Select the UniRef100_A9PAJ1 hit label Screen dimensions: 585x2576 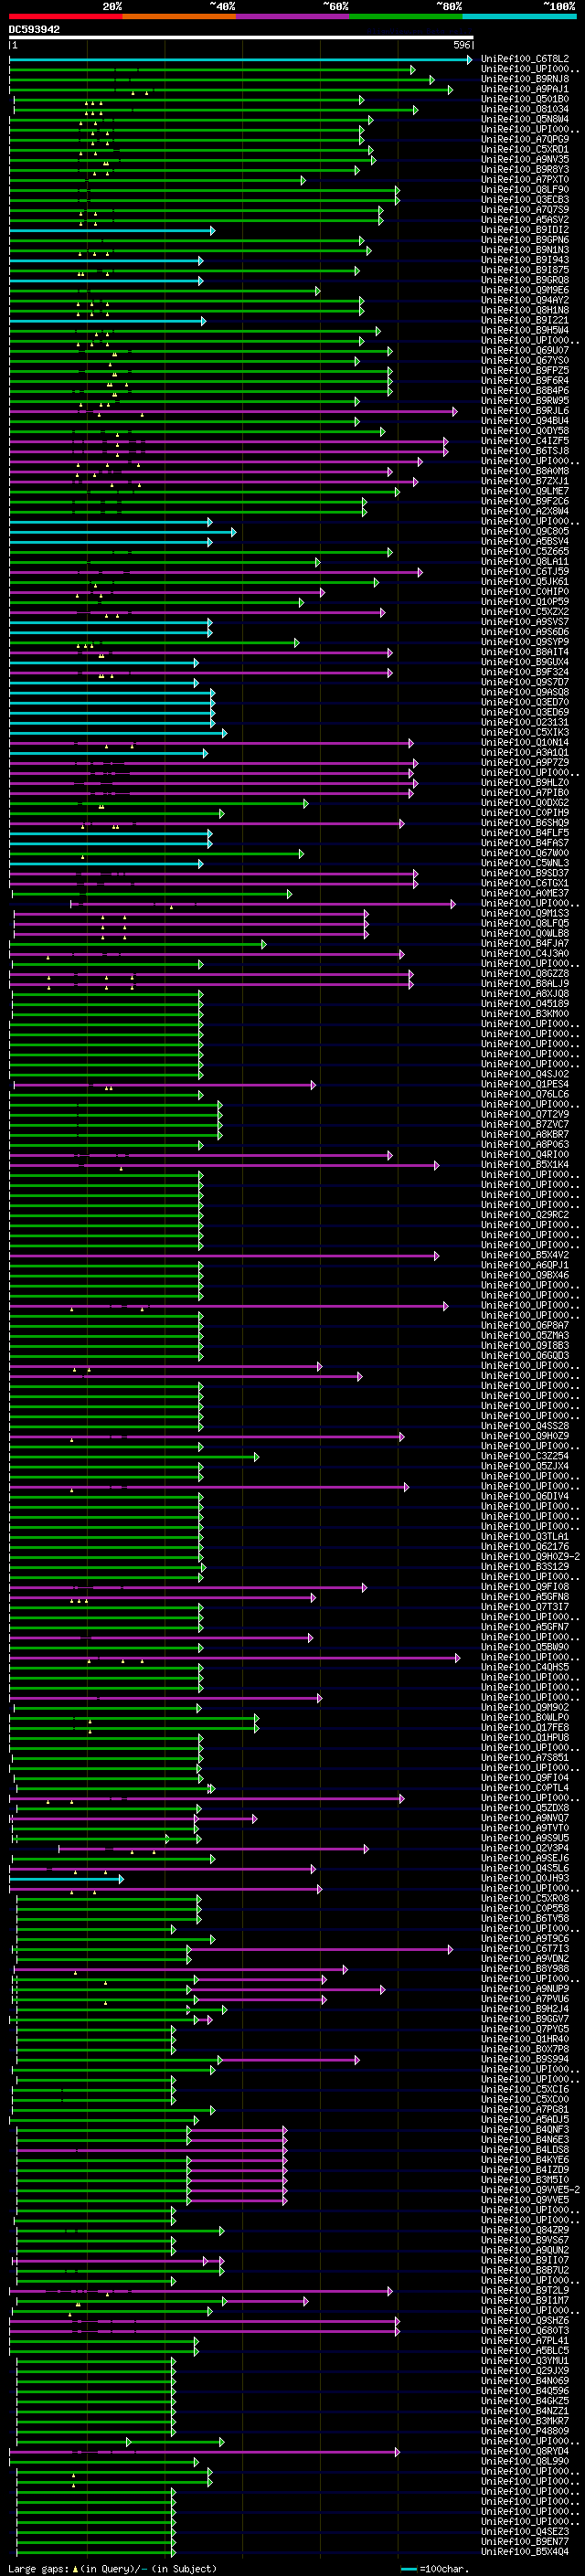click(525, 89)
